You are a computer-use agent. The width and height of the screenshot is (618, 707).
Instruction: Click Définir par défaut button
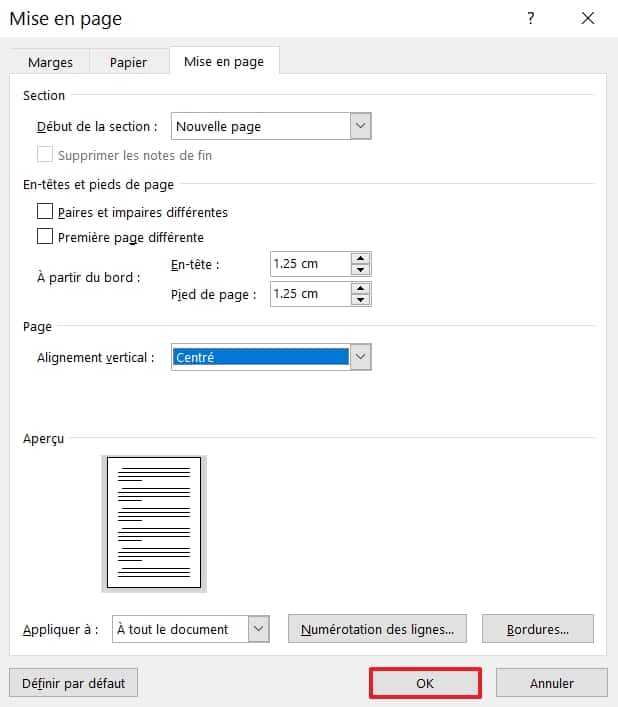73,683
